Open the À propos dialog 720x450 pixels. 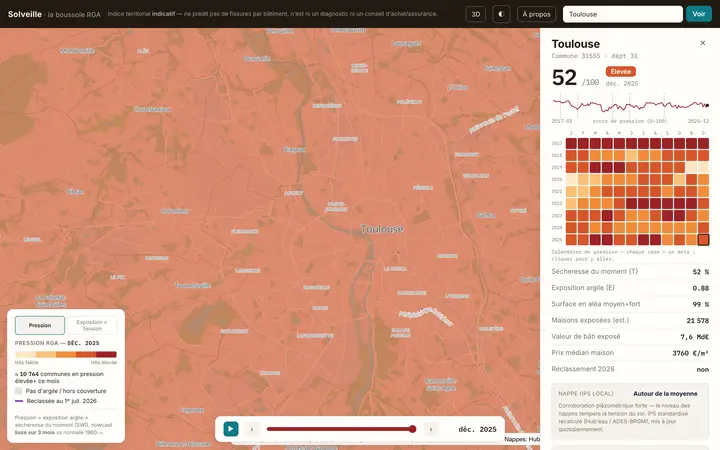pyautogui.click(x=536, y=14)
